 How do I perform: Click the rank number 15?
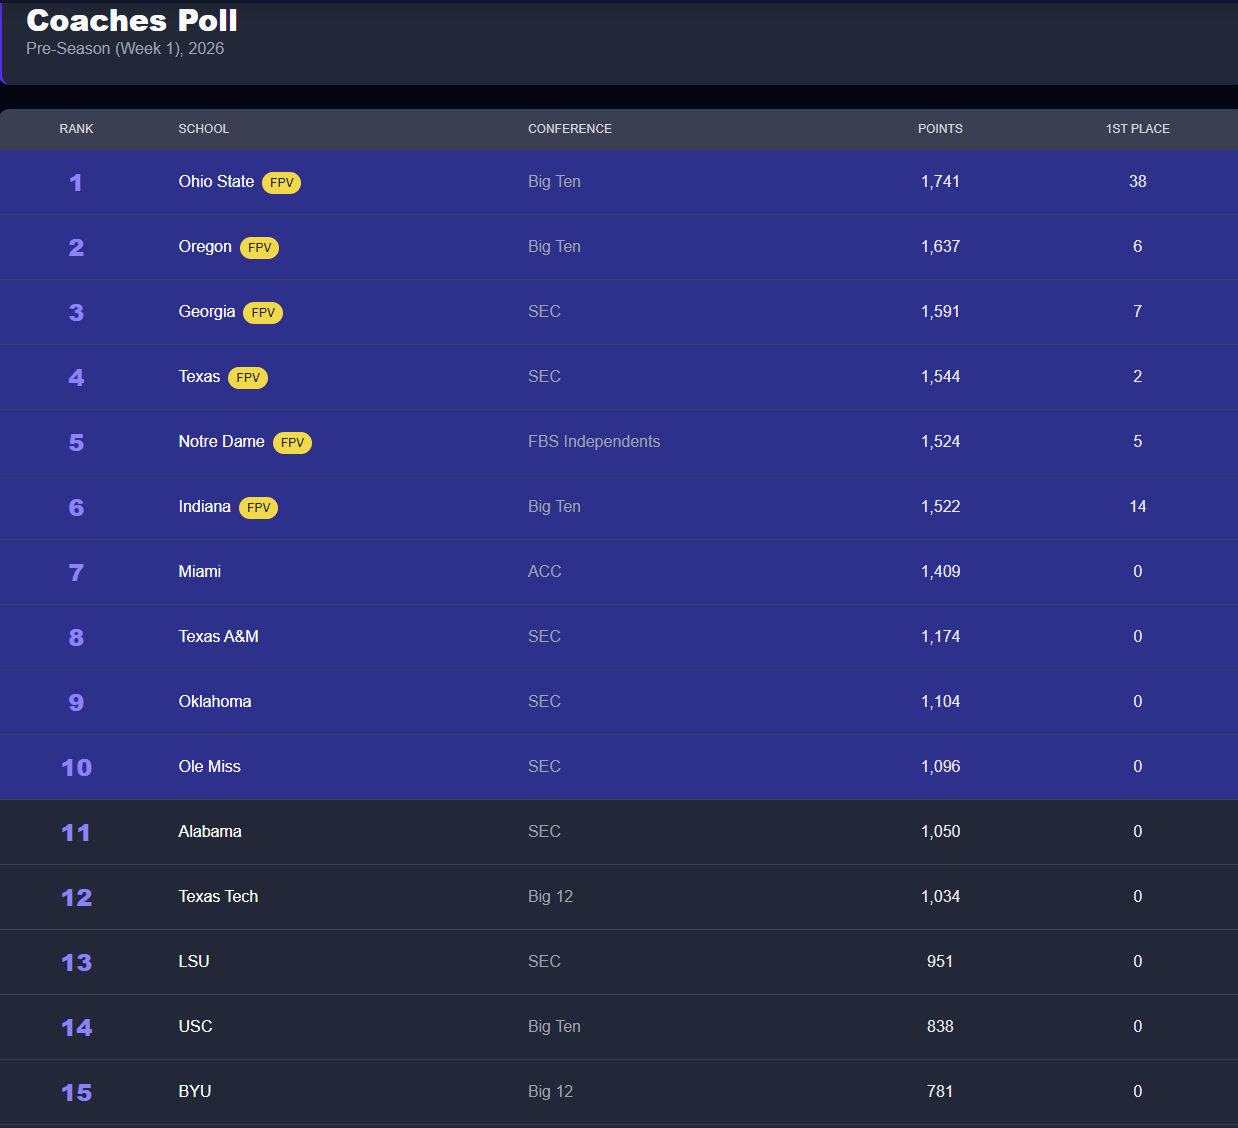[76, 1092]
